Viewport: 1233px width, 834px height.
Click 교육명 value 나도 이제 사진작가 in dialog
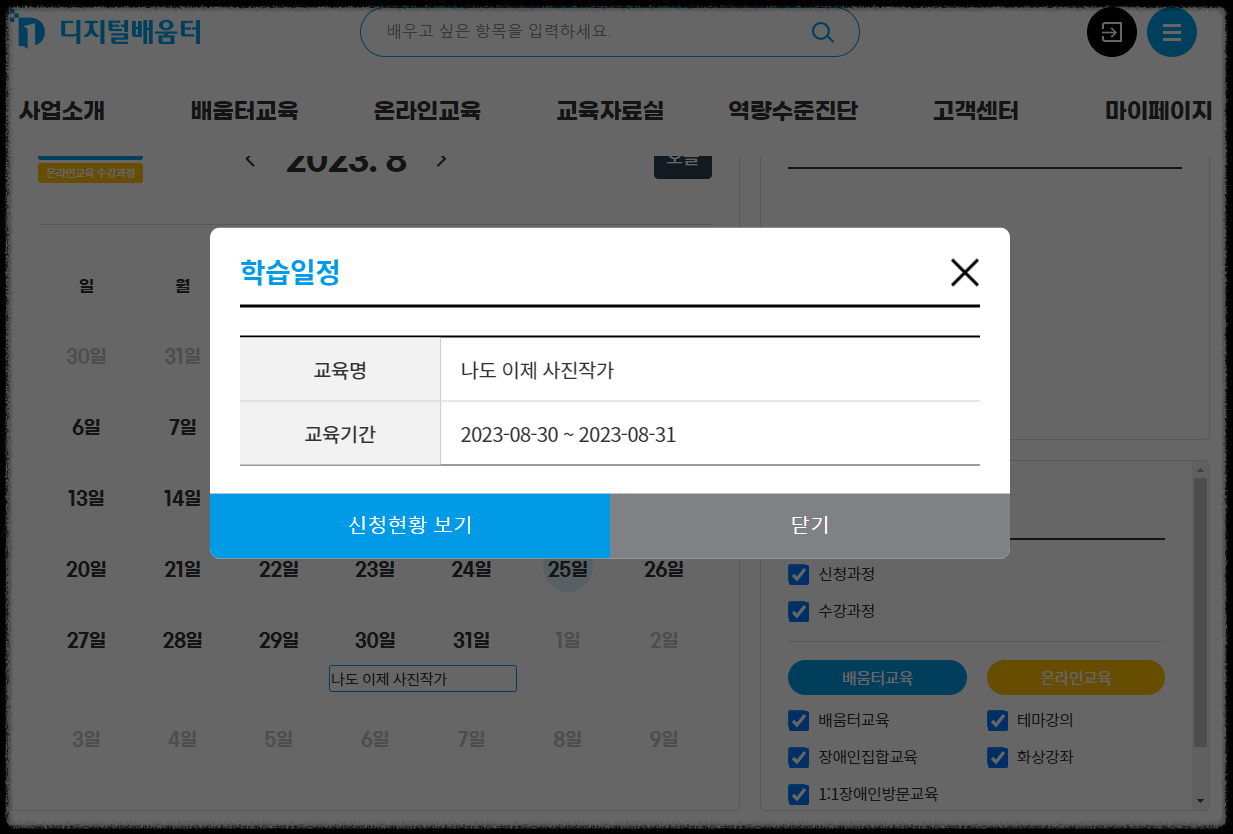537,370
